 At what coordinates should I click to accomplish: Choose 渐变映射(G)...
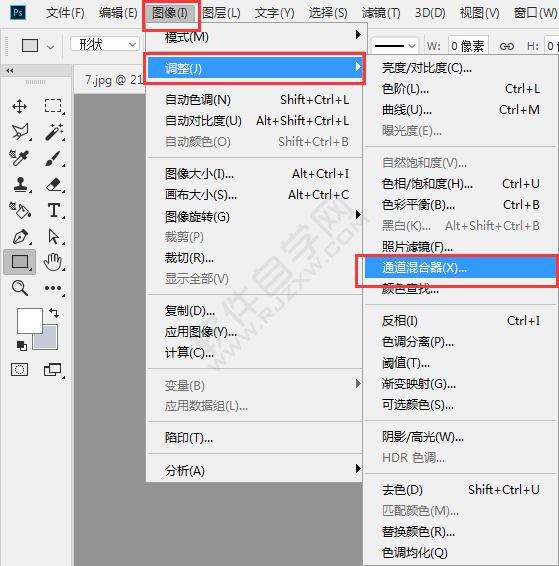(x=460, y=384)
